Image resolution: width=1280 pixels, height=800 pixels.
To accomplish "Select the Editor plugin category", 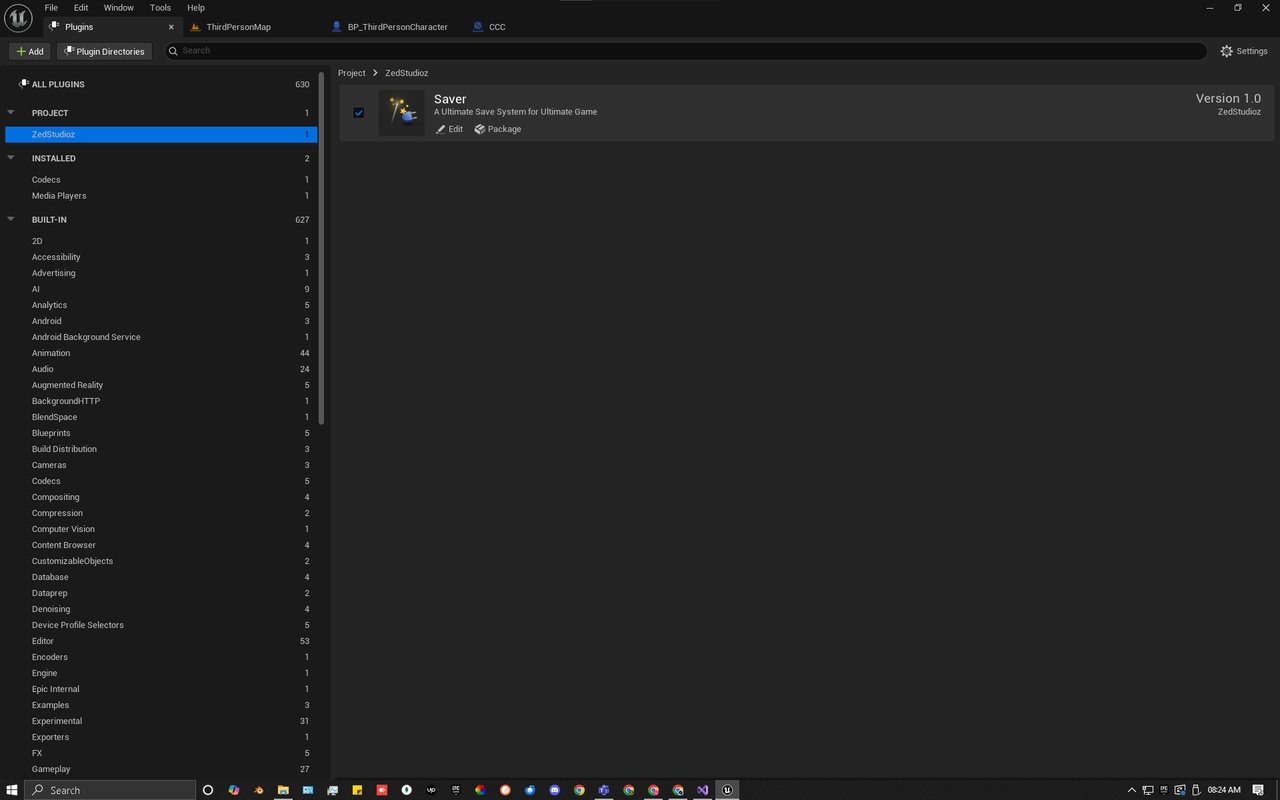I will point(161,641).
